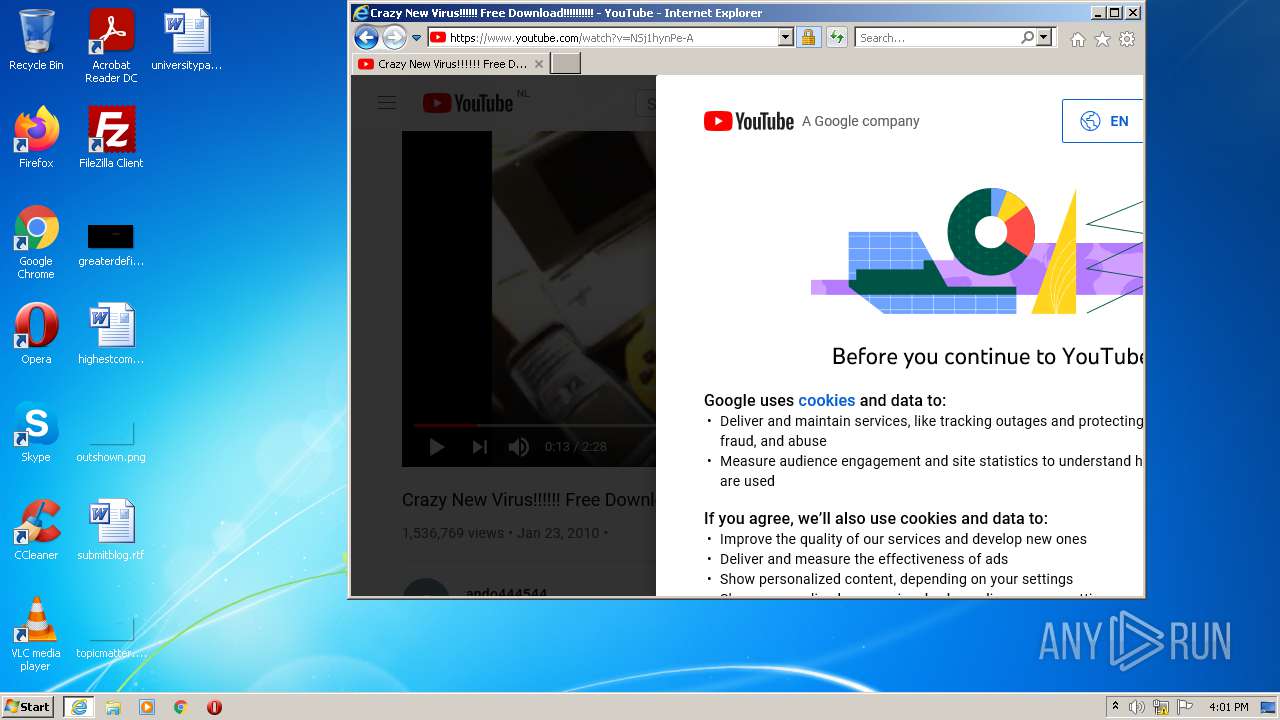Click the YouTube logo in page header
The width and height of the screenshot is (1280, 720).
pos(468,103)
